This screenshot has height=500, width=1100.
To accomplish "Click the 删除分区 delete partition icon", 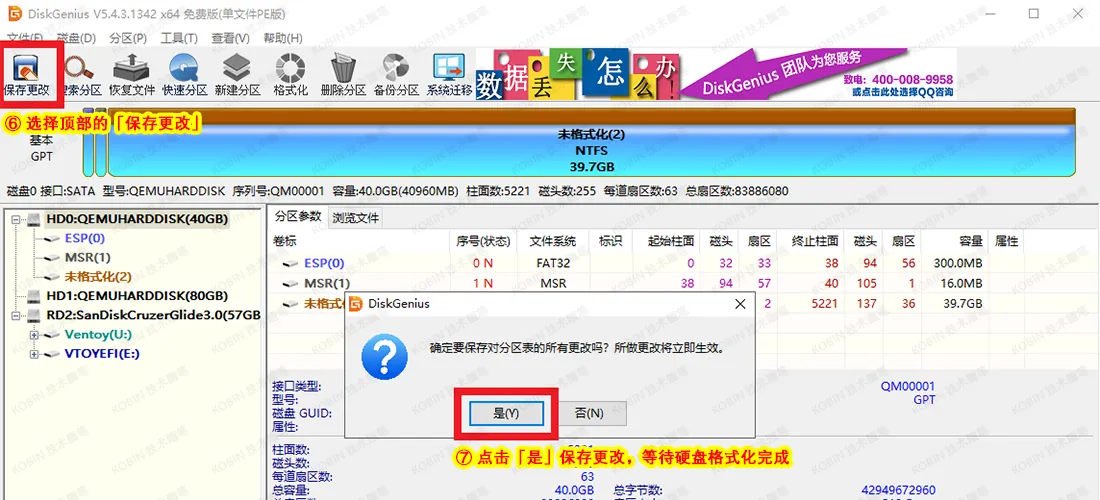I will (x=343, y=75).
